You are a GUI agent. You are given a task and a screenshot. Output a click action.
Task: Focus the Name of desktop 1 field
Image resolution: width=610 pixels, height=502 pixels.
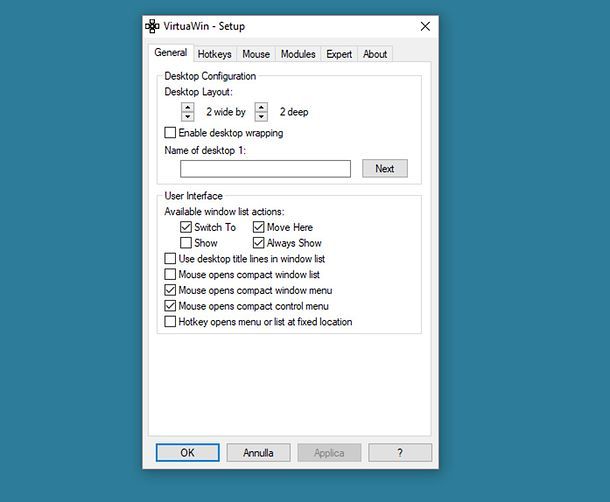pyautogui.click(x=265, y=169)
